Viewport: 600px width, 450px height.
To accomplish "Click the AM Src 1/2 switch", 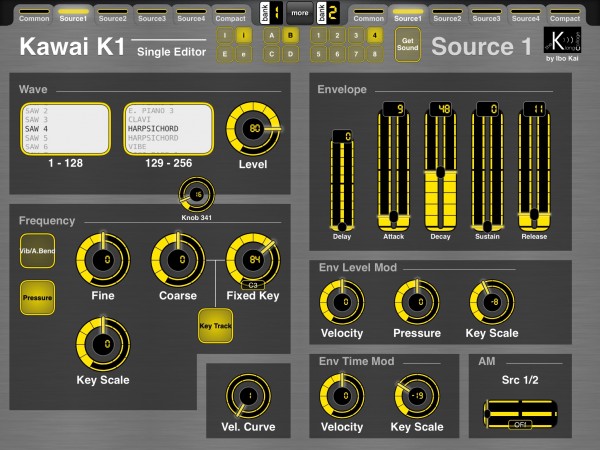I will [x=520, y=414].
